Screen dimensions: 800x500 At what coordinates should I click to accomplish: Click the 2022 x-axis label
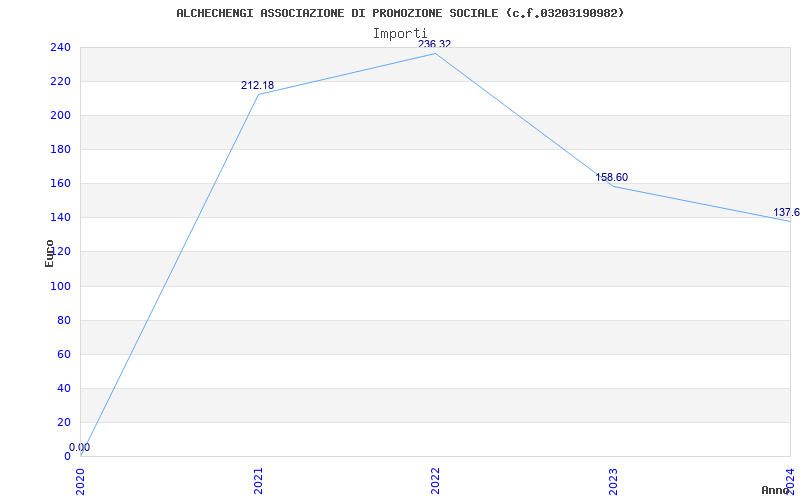click(435, 481)
